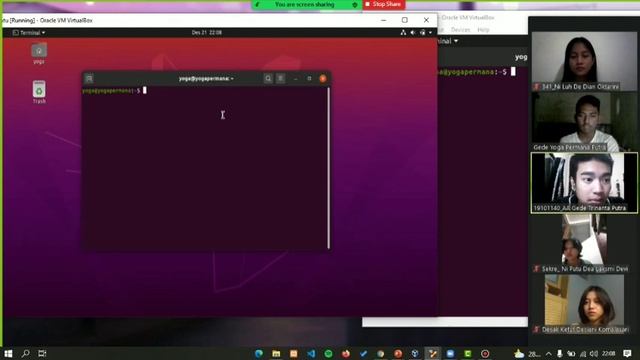Select Ni Luh De Dian Oktarini video tile
Image resolution: width=640 pixels, height=360 pixels.
584,61
